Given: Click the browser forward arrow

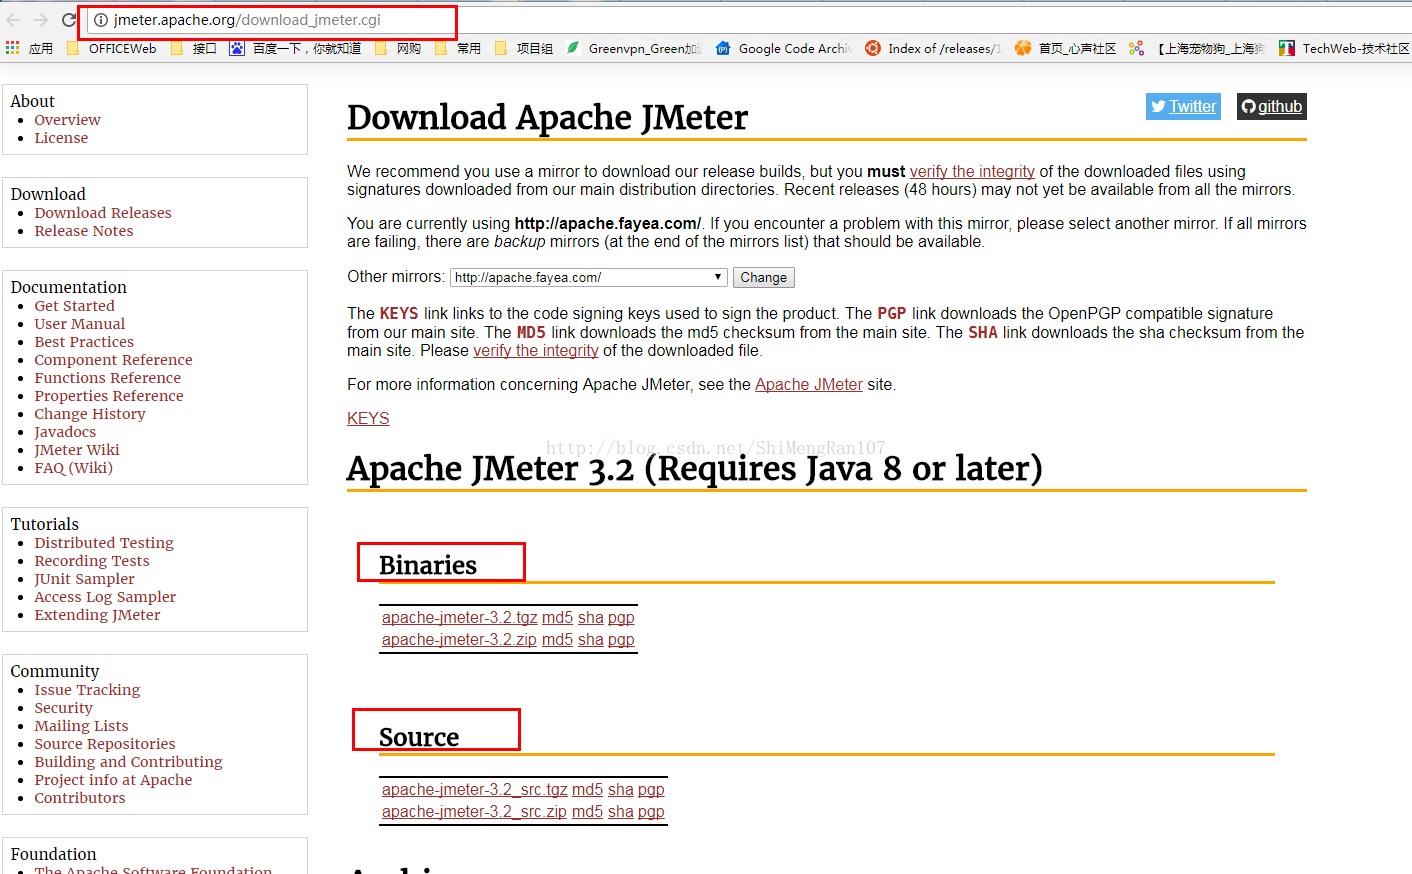Looking at the screenshot, I should pyautogui.click(x=41, y=20).
